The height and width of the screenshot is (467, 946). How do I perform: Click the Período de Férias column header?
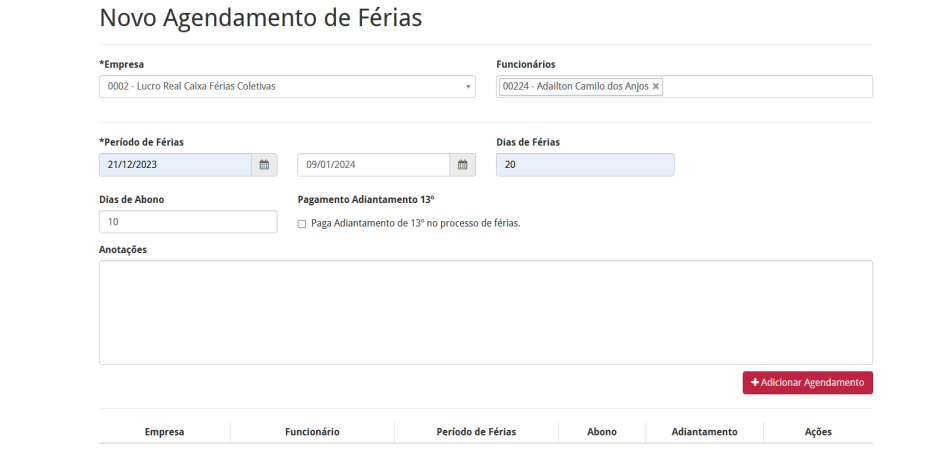pyautogui.click(x=476, y=432)
